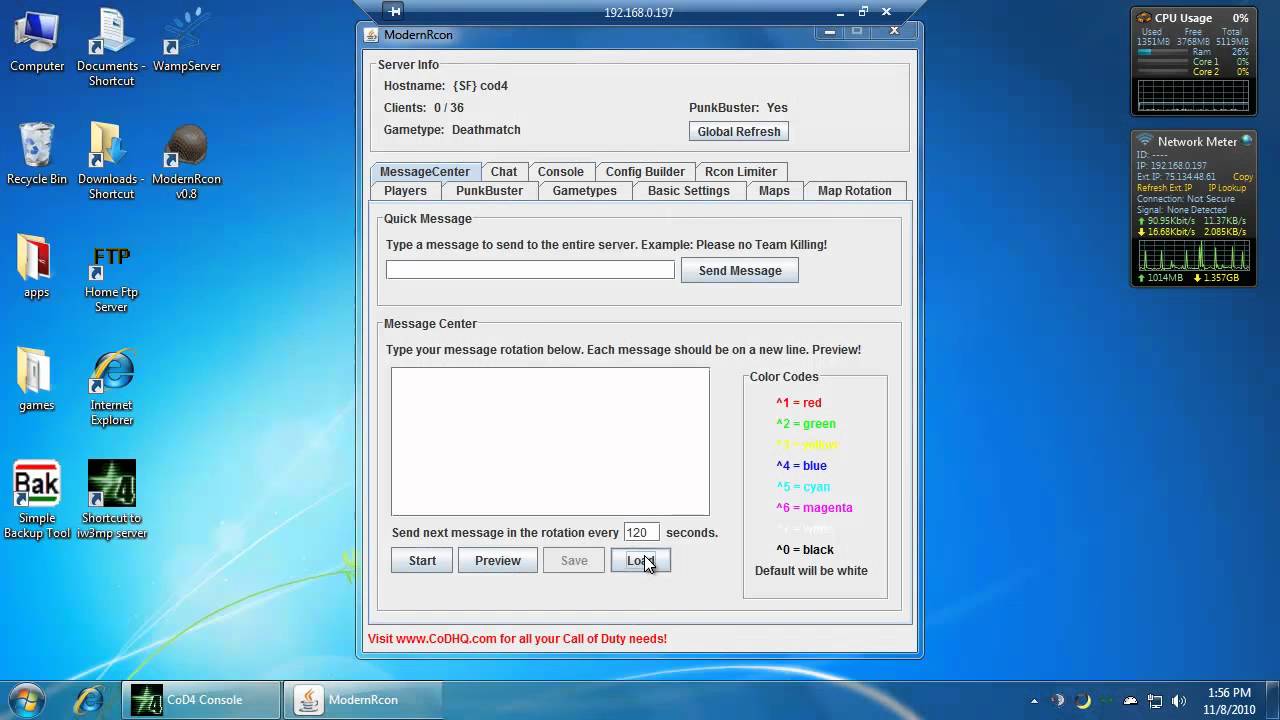The image size is (1280, 720).
Task: Launch the Internet Explorer desktop icon
Action: pos(111,387)
